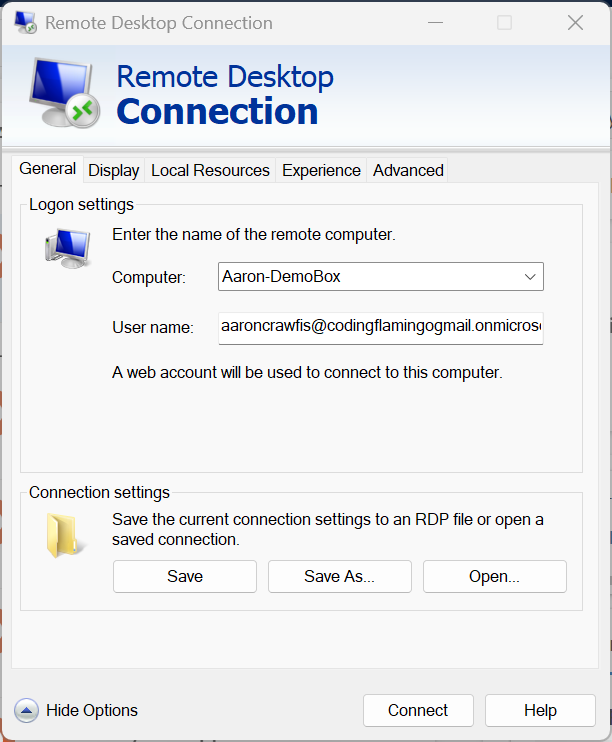The height and width of the screenshot is (742, 612).
Task: Click into the User name field
Action: coord(381,327)
